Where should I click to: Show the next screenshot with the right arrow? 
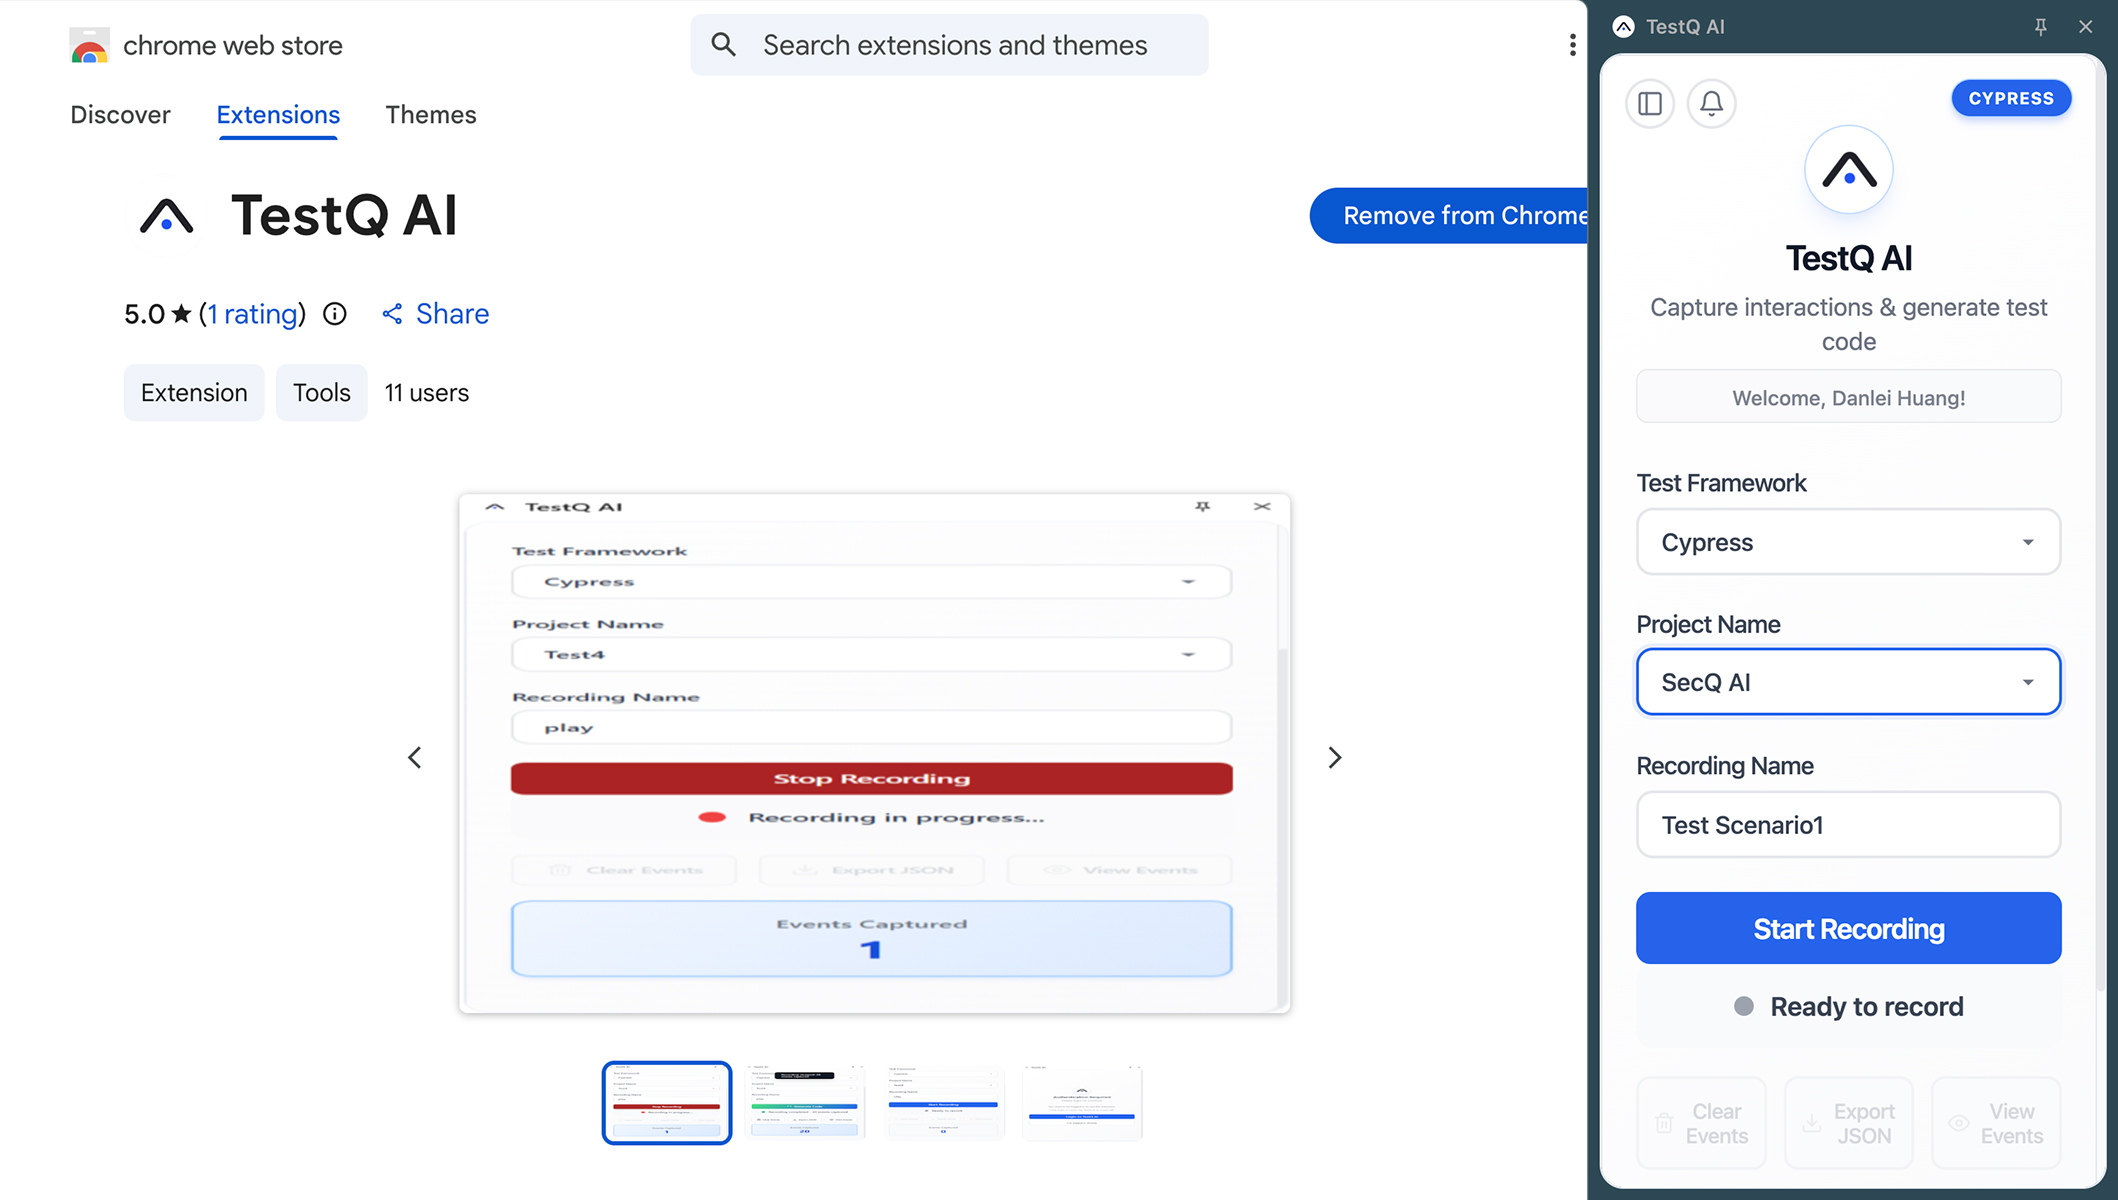[x=1334, y=757]
